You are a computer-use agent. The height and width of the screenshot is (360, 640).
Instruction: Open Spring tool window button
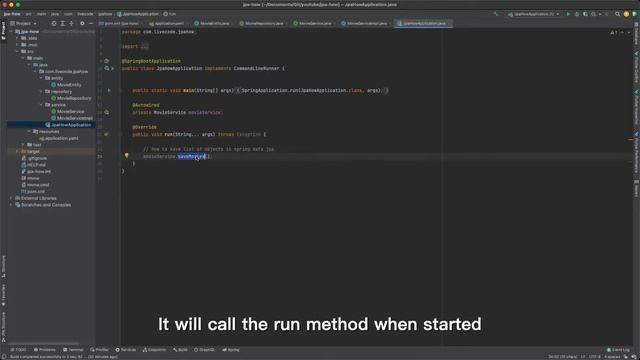tap(231, 350)
